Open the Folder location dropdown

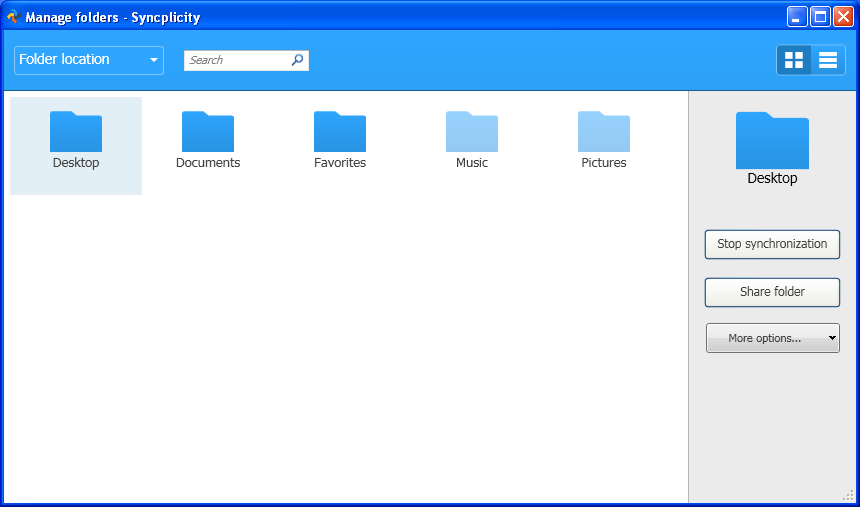click(89, 60)
